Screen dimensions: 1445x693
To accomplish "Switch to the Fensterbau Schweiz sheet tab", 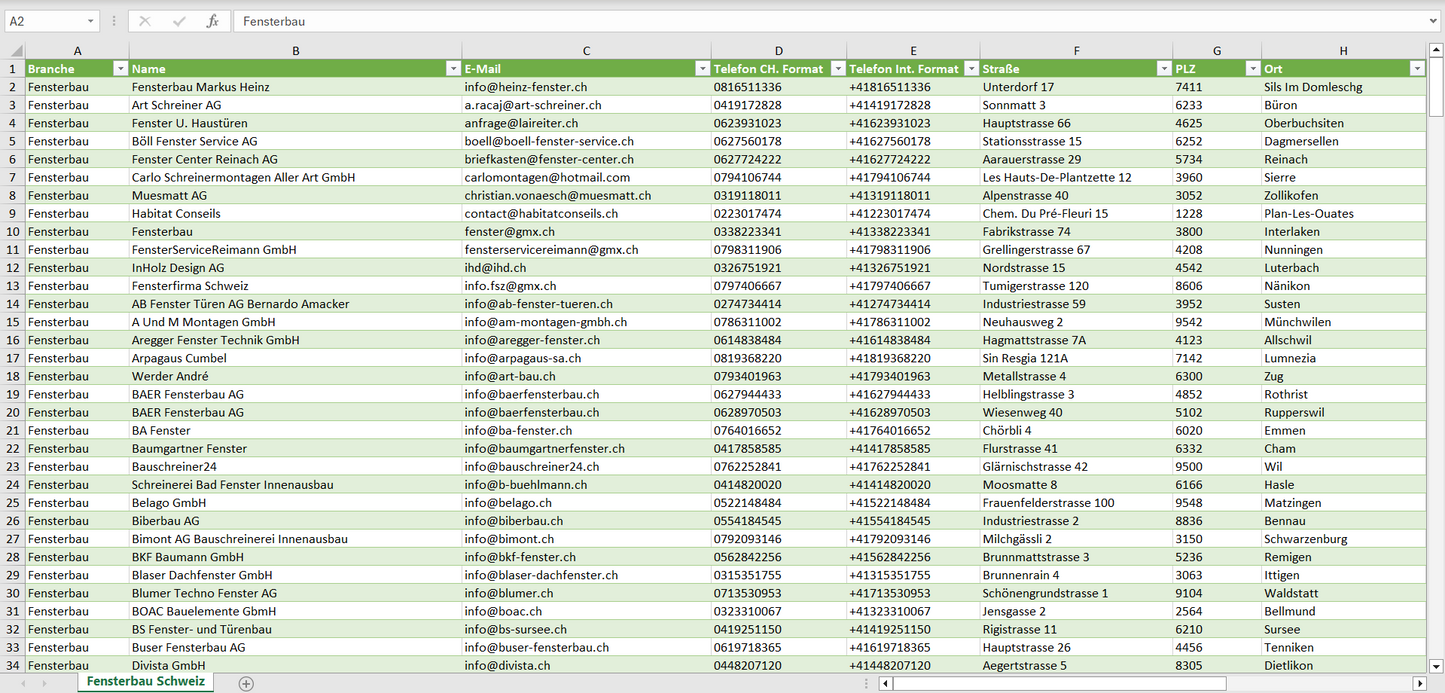I will 146,681.
